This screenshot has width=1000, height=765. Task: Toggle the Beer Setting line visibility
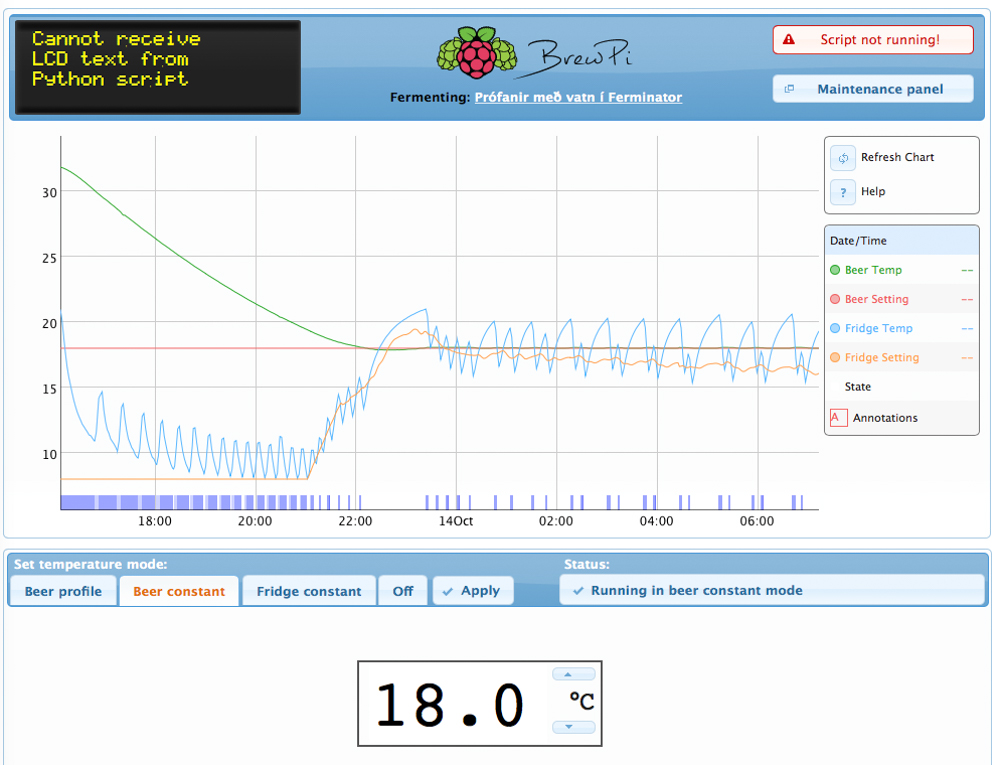point(876,299)
